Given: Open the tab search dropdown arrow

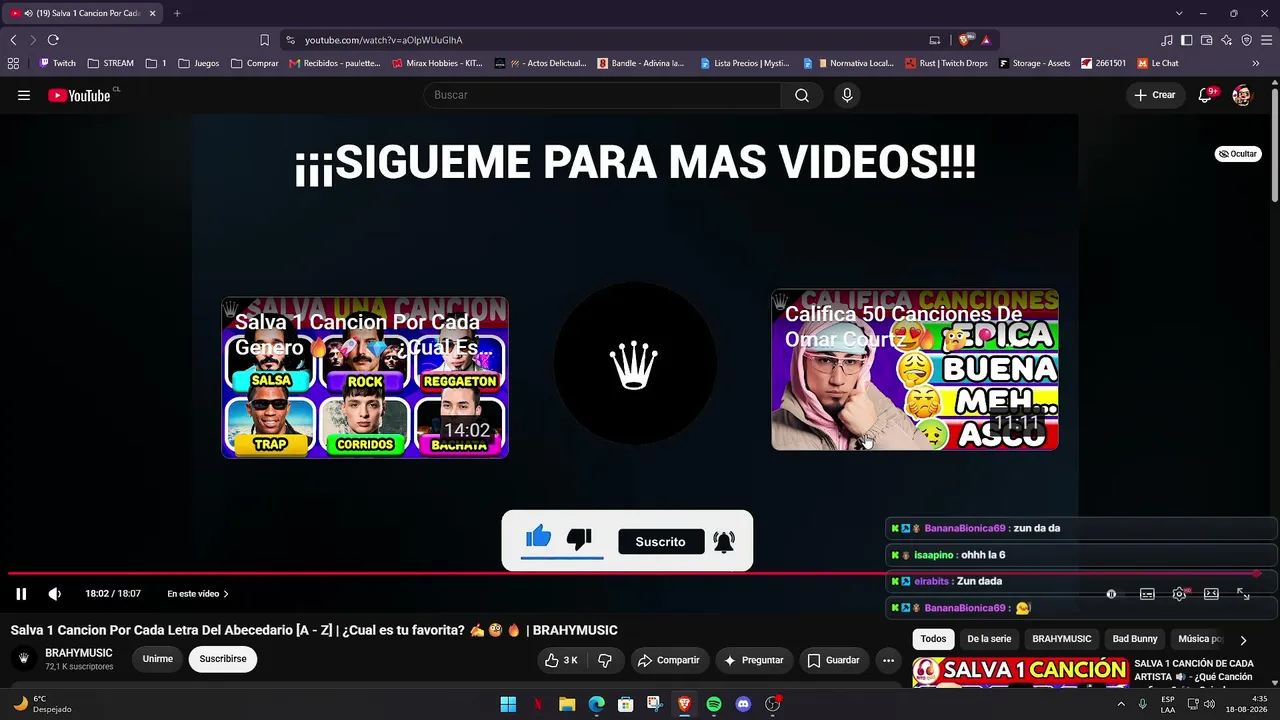Looking at the screenshot, I should [x=1179, y=13].
